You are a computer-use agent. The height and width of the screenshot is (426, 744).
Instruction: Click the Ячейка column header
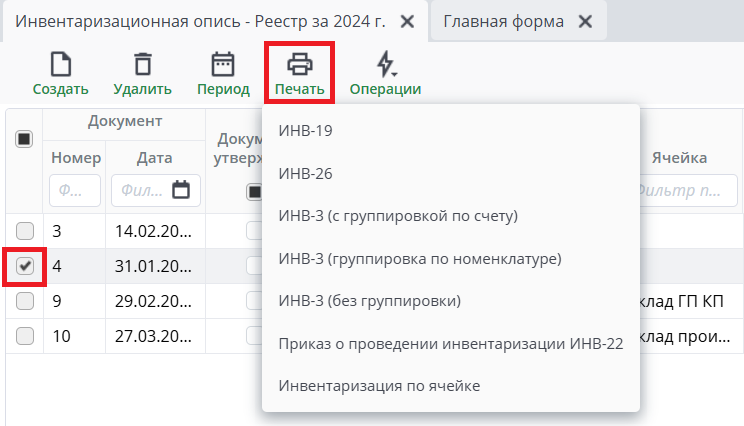click(679, 158)
